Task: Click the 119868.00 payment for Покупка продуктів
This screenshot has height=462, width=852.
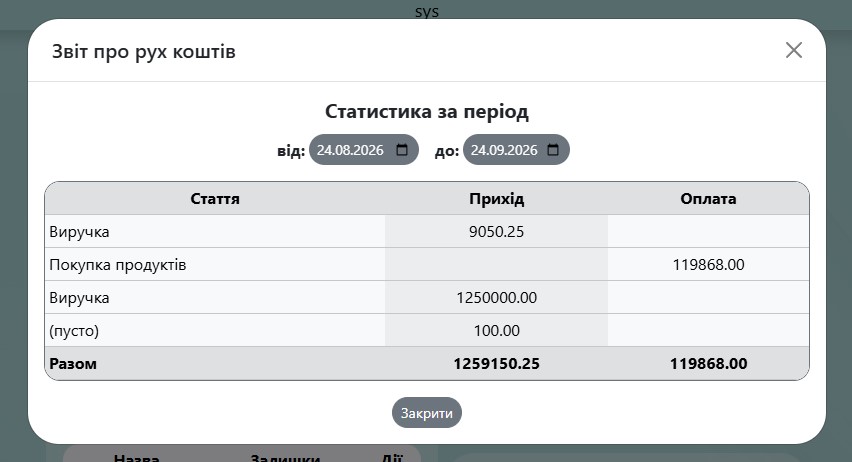Action: (x=708, y=265)
